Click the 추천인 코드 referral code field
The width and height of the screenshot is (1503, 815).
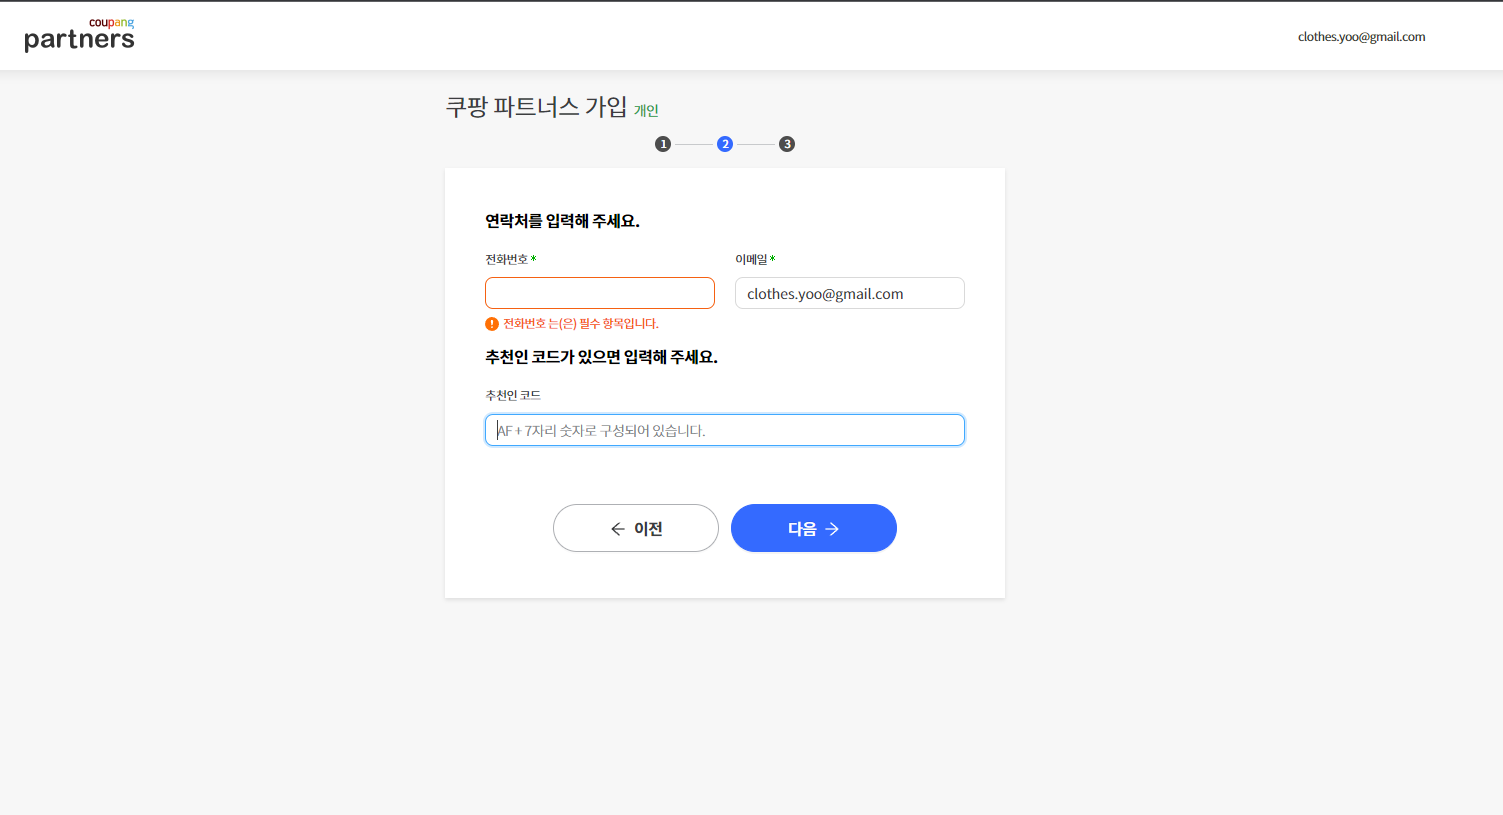[x=725, y=430]
